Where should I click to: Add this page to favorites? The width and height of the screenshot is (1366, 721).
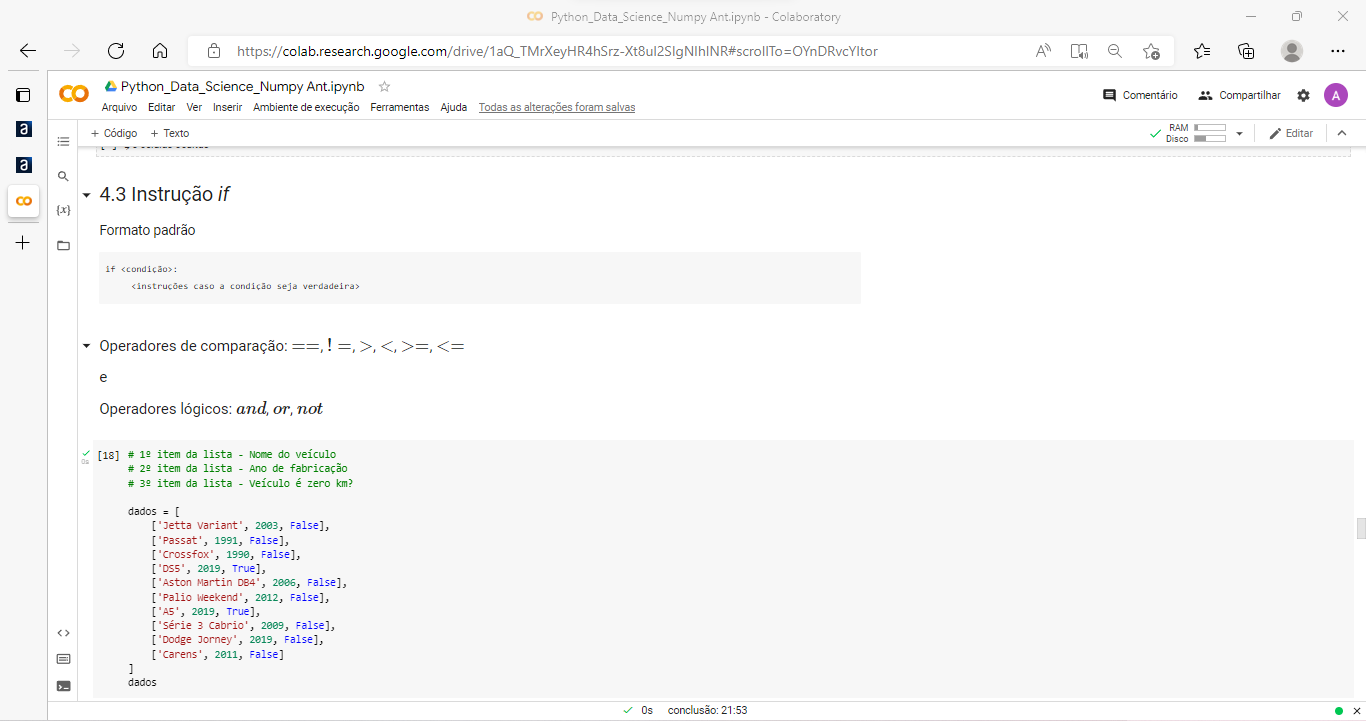pos(1151,51)
